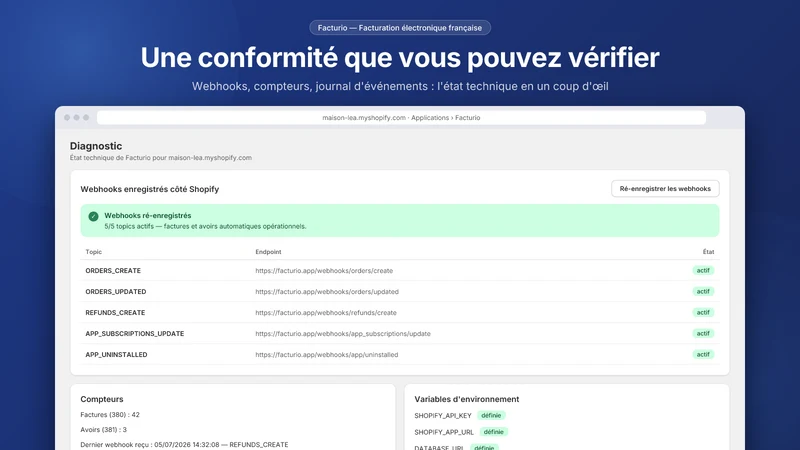Click the SHOPIFY_API_KEY variable name
Image resolution: width=800 pixels, height=450 pixels.
(x=443, y=416)
